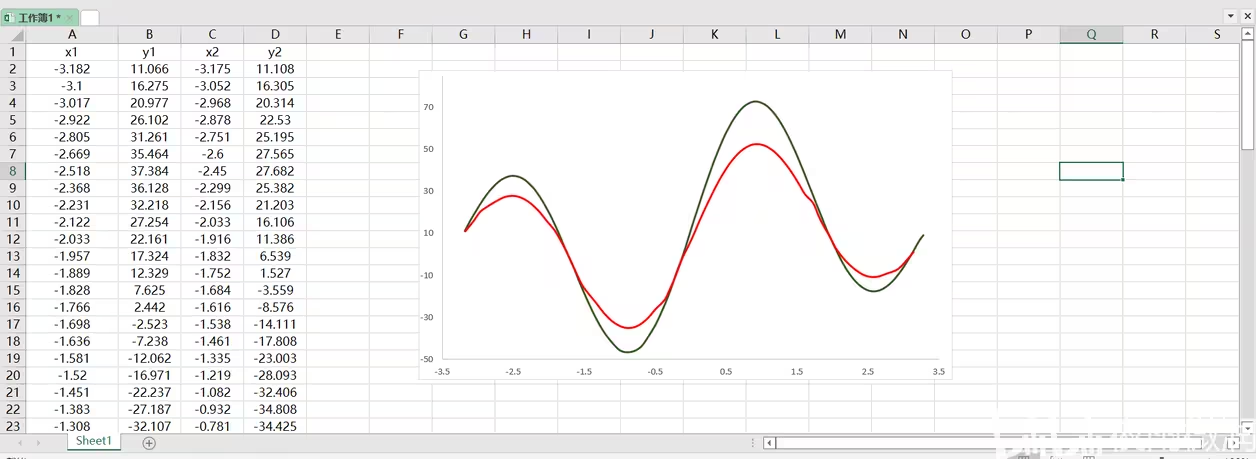1256x459 pixels.
Task: Click chart y-axis label -50
Action: click(427, 359)
